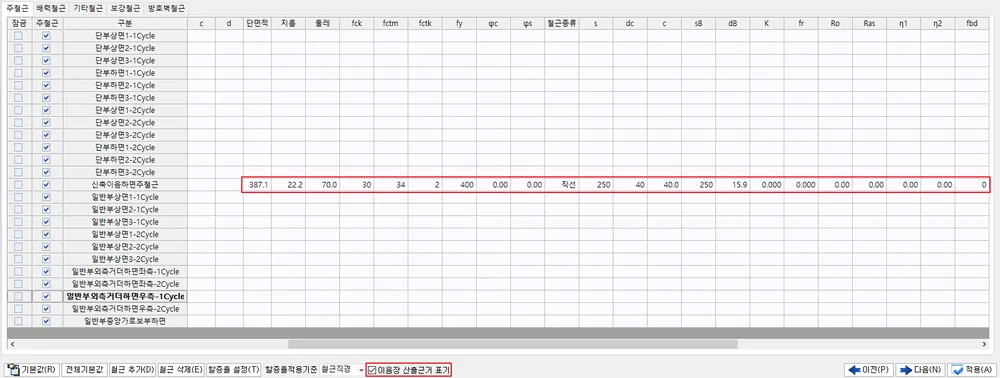This screenshot has width=1000, height=378.
Task: Select the 단부상면1-2Cycle row label
Action: coord(125,110)
